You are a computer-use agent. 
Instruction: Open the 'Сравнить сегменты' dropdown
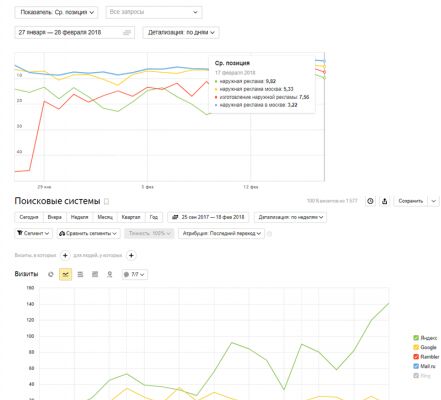click(88, 233)
